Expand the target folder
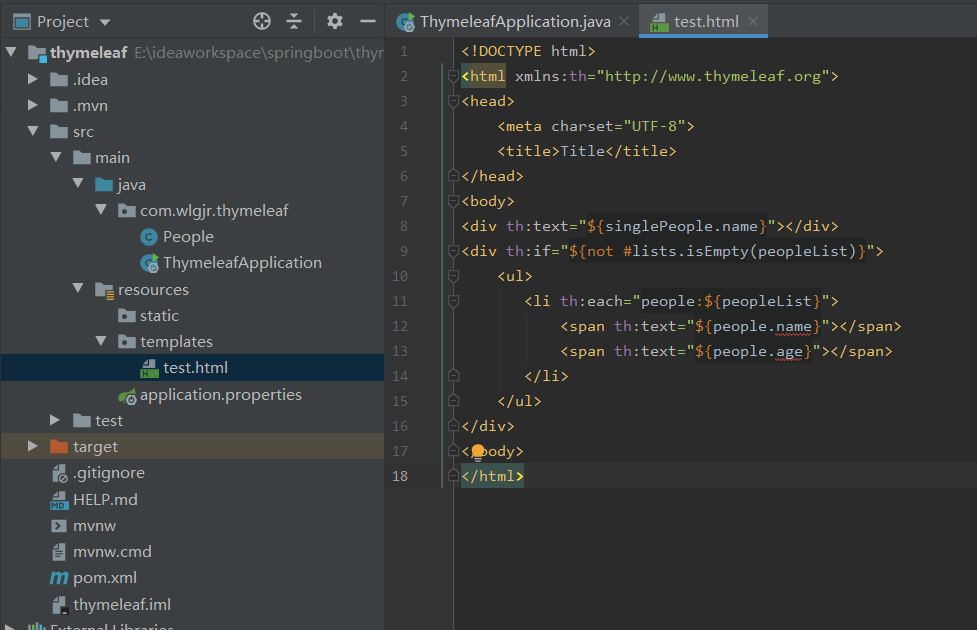The width and height of the screenshot is (977, 630). tap(34, 447)
